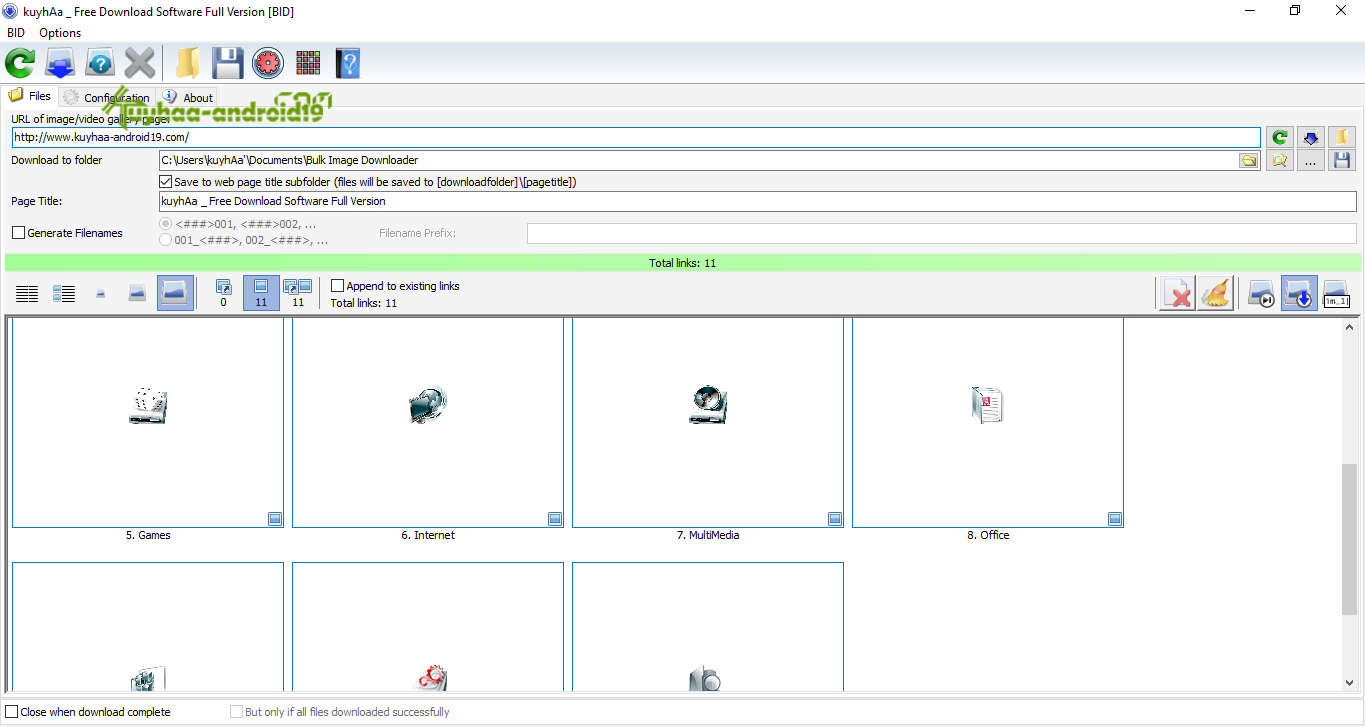Click the red X document remove icon
The width and height of the screenshot is (1365, 727).
click(1178, 294)
